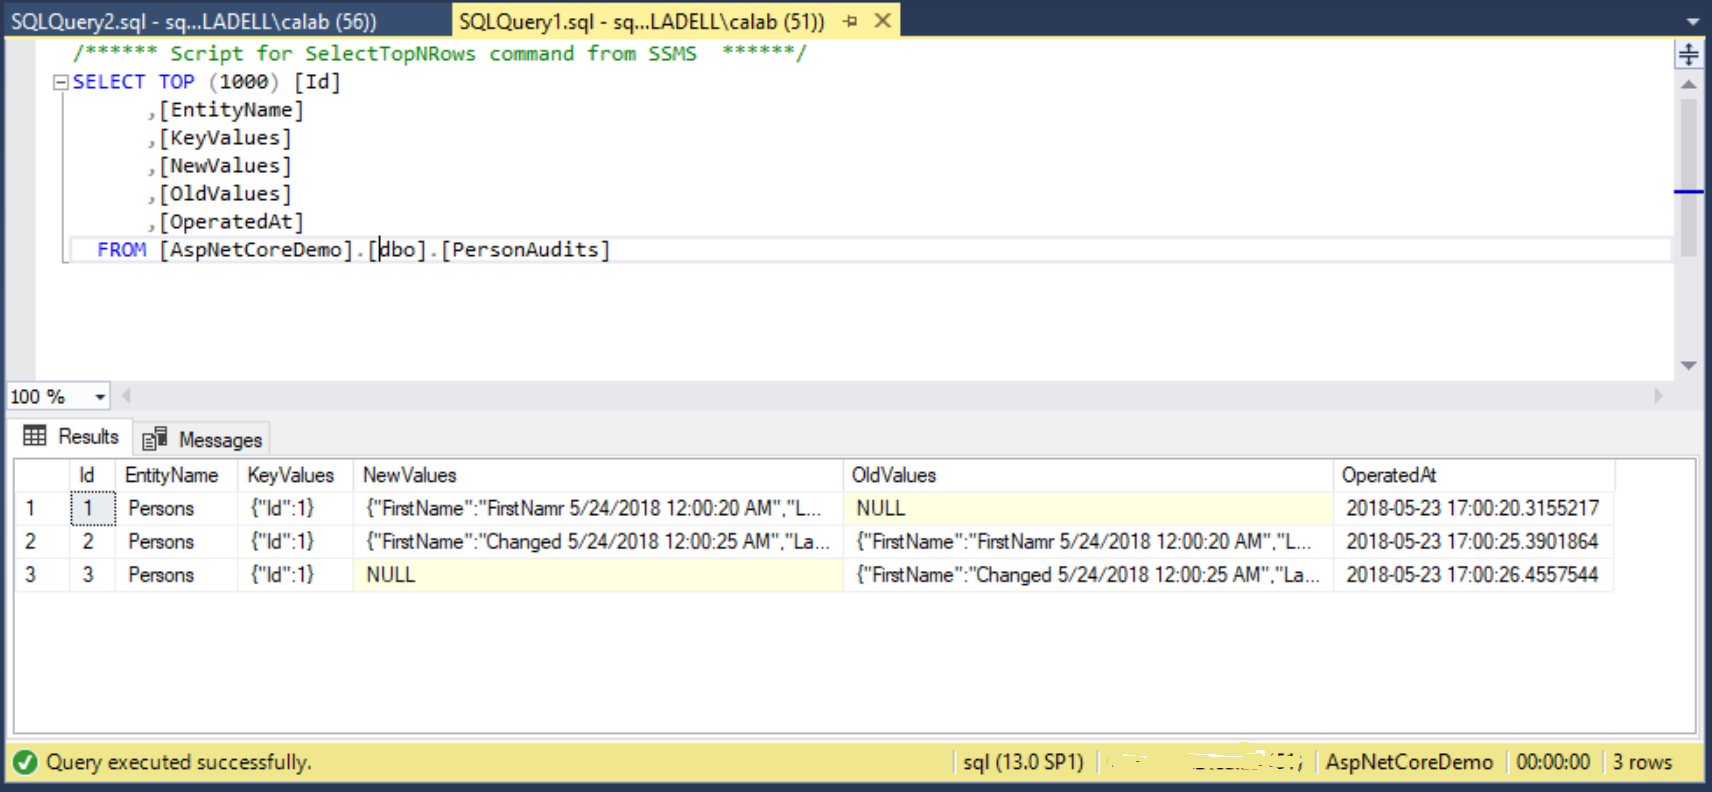Screen dimensions: 1712x792
Task: Click OperatedAt cell 2018-05-23 17:00:26.4557544
Action: pos(1474,575)
